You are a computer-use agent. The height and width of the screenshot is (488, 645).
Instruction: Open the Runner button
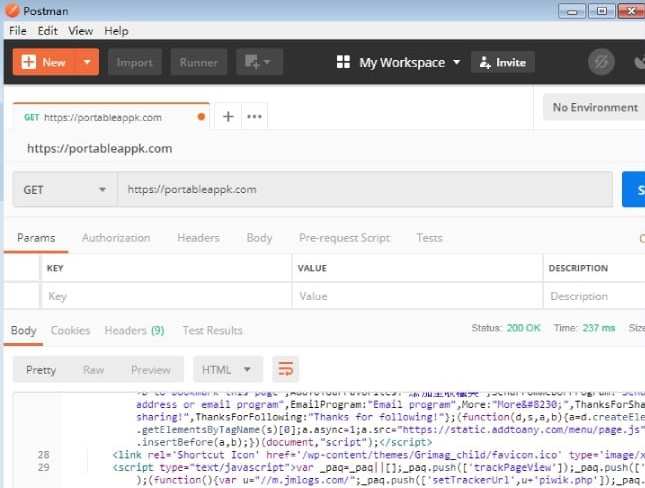198,62
